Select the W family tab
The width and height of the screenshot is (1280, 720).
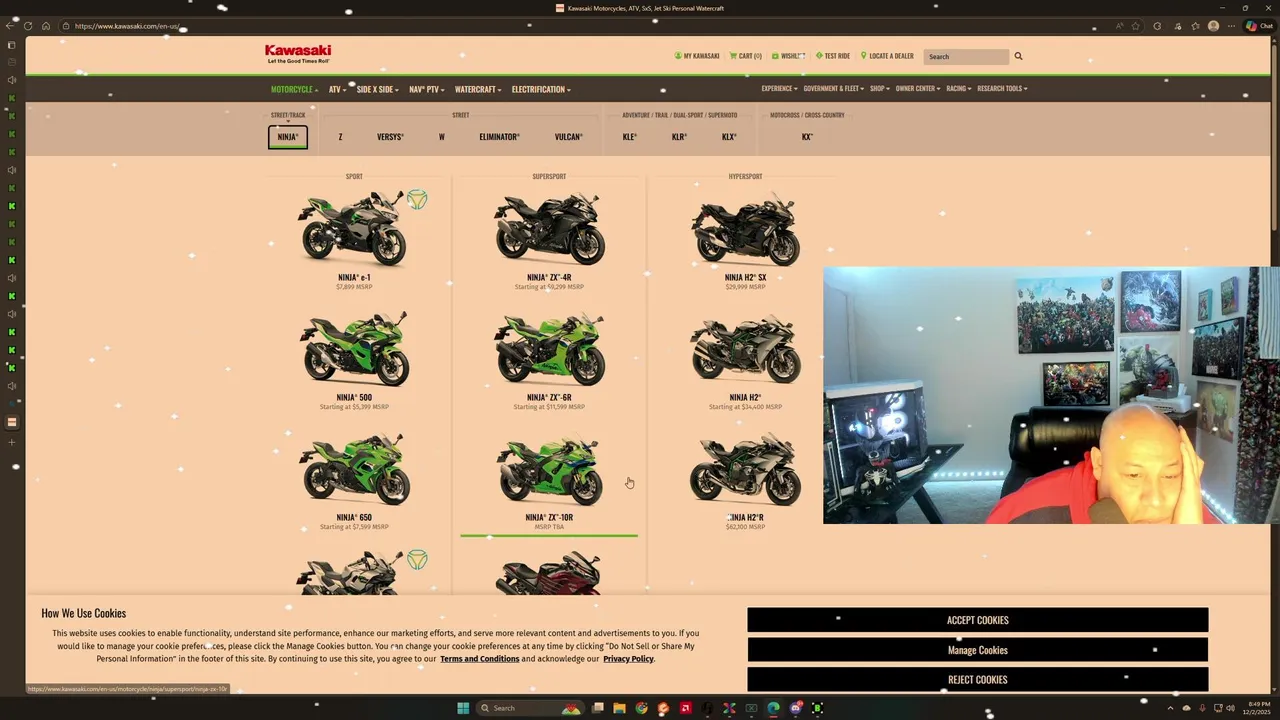point(441,137)
